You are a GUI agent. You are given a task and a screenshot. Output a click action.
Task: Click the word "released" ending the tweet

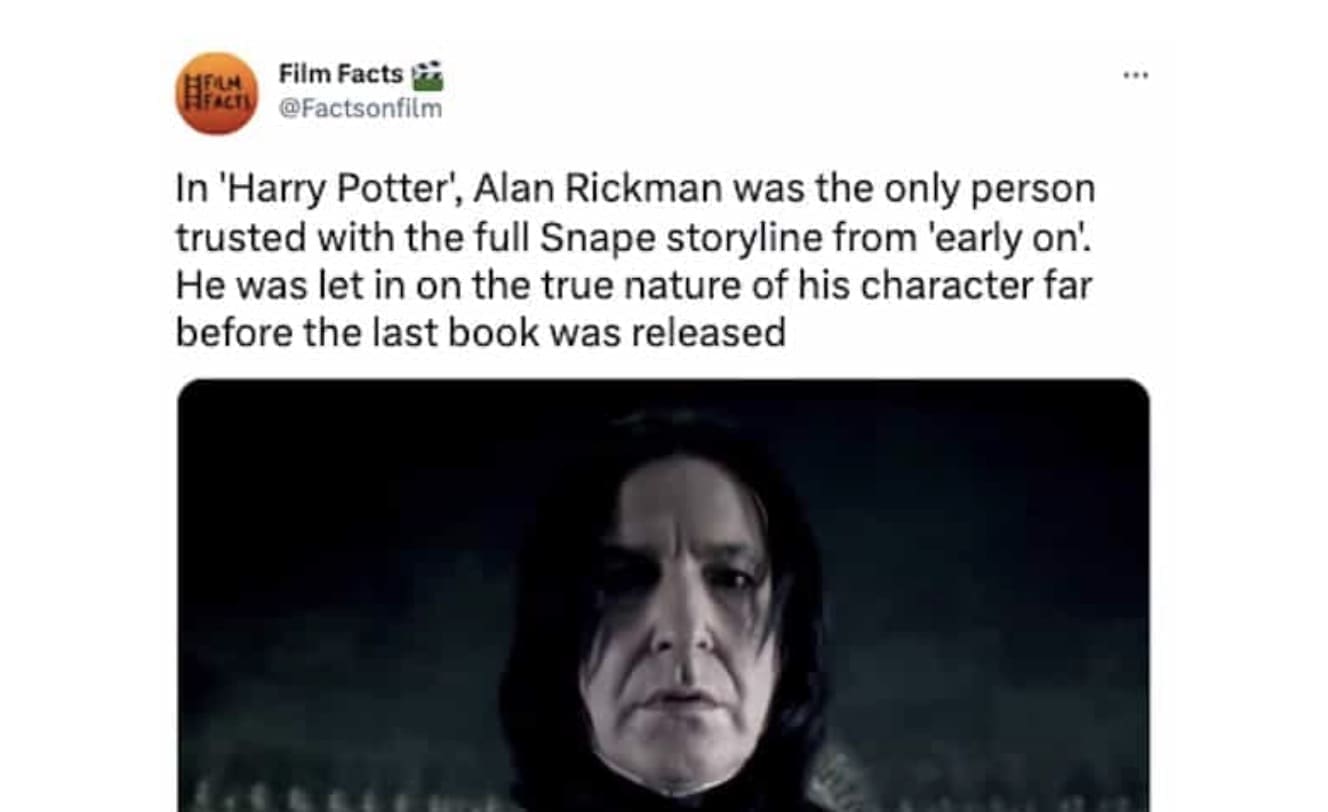tap(708, 333)
